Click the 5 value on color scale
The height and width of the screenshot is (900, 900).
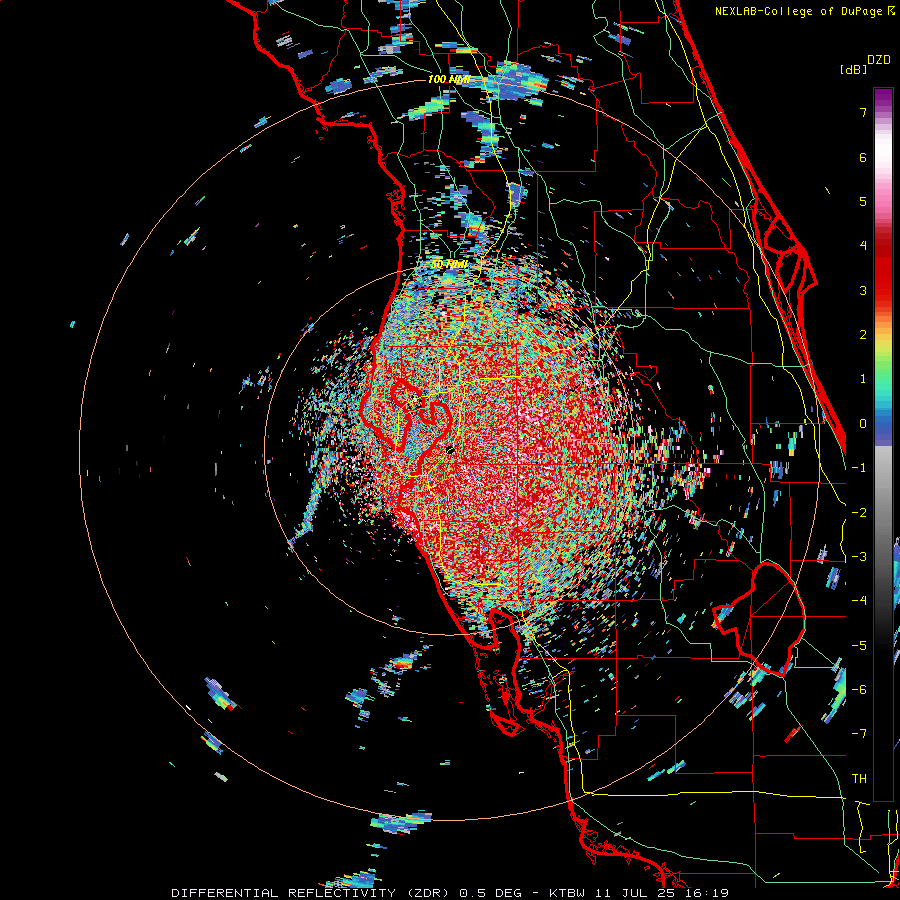point(863,201)
